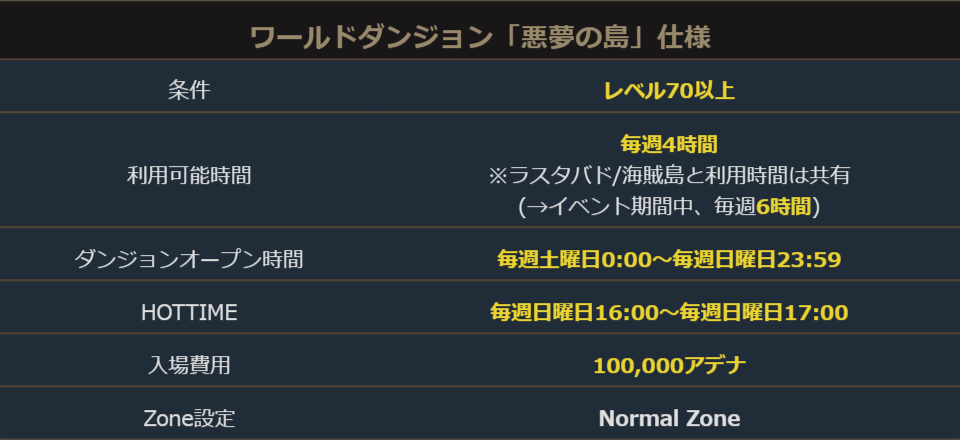Select the Zone設定 row label
Screen dimensions: 960x440
pyautogui.click(x=189, y=418)
